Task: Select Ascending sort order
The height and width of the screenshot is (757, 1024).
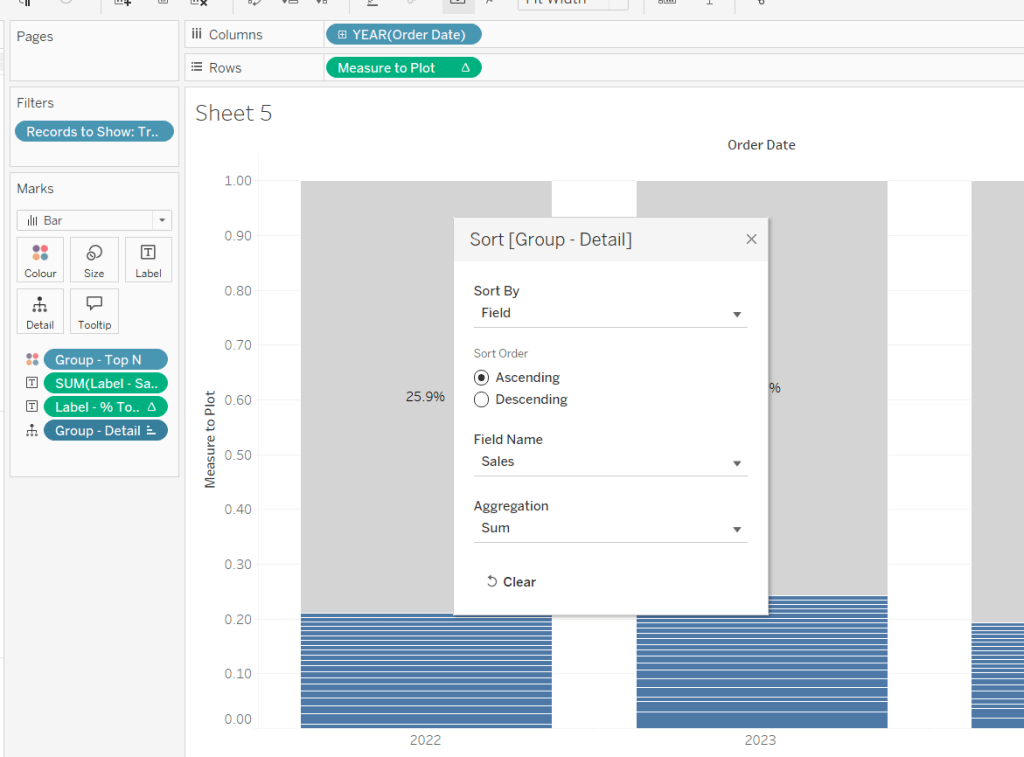Action: pyautogui.click(x=482, y=378)
